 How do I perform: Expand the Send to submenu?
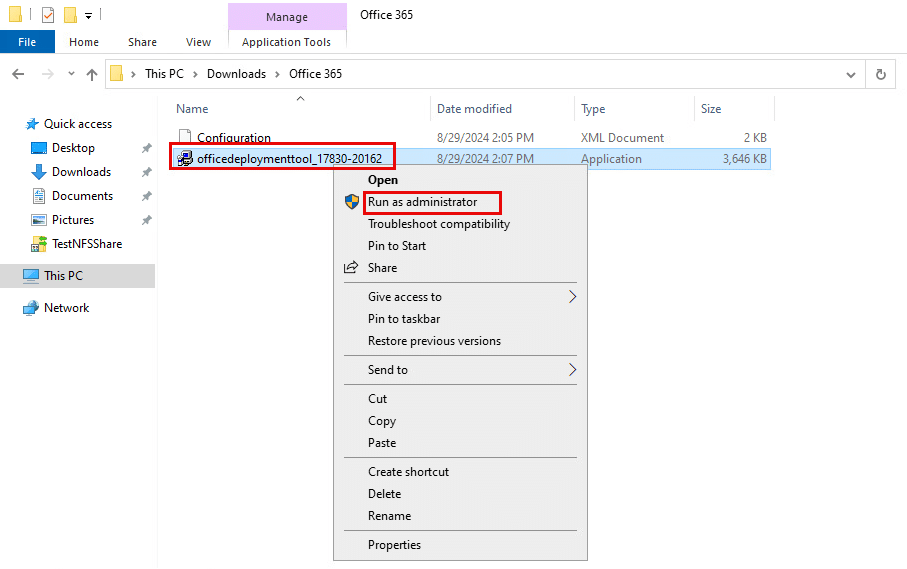point(572,370)
